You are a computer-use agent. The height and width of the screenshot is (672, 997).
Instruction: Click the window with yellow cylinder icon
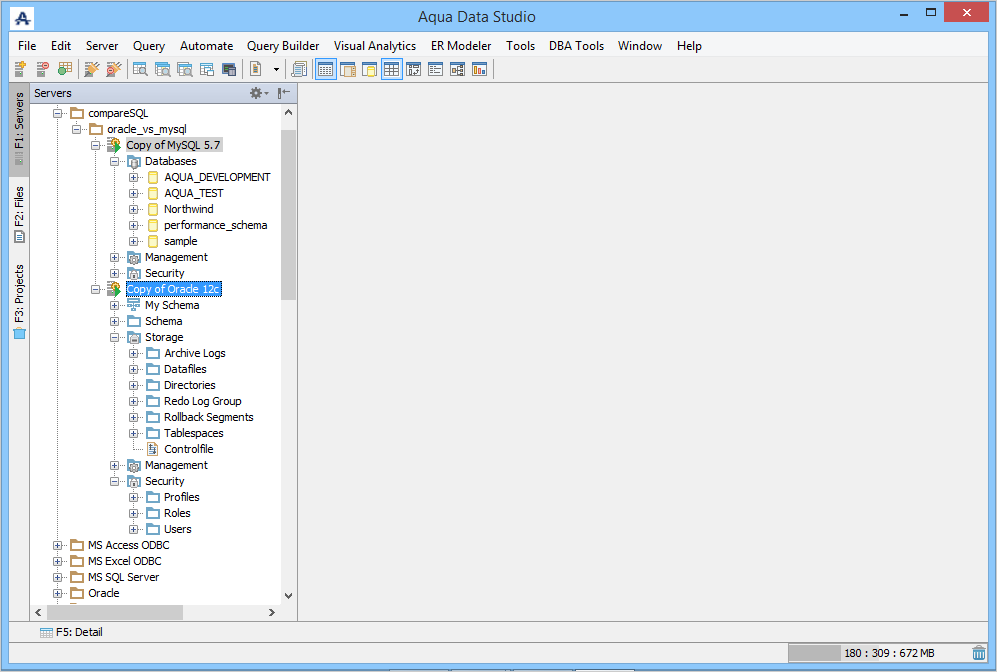pos(369,69)
